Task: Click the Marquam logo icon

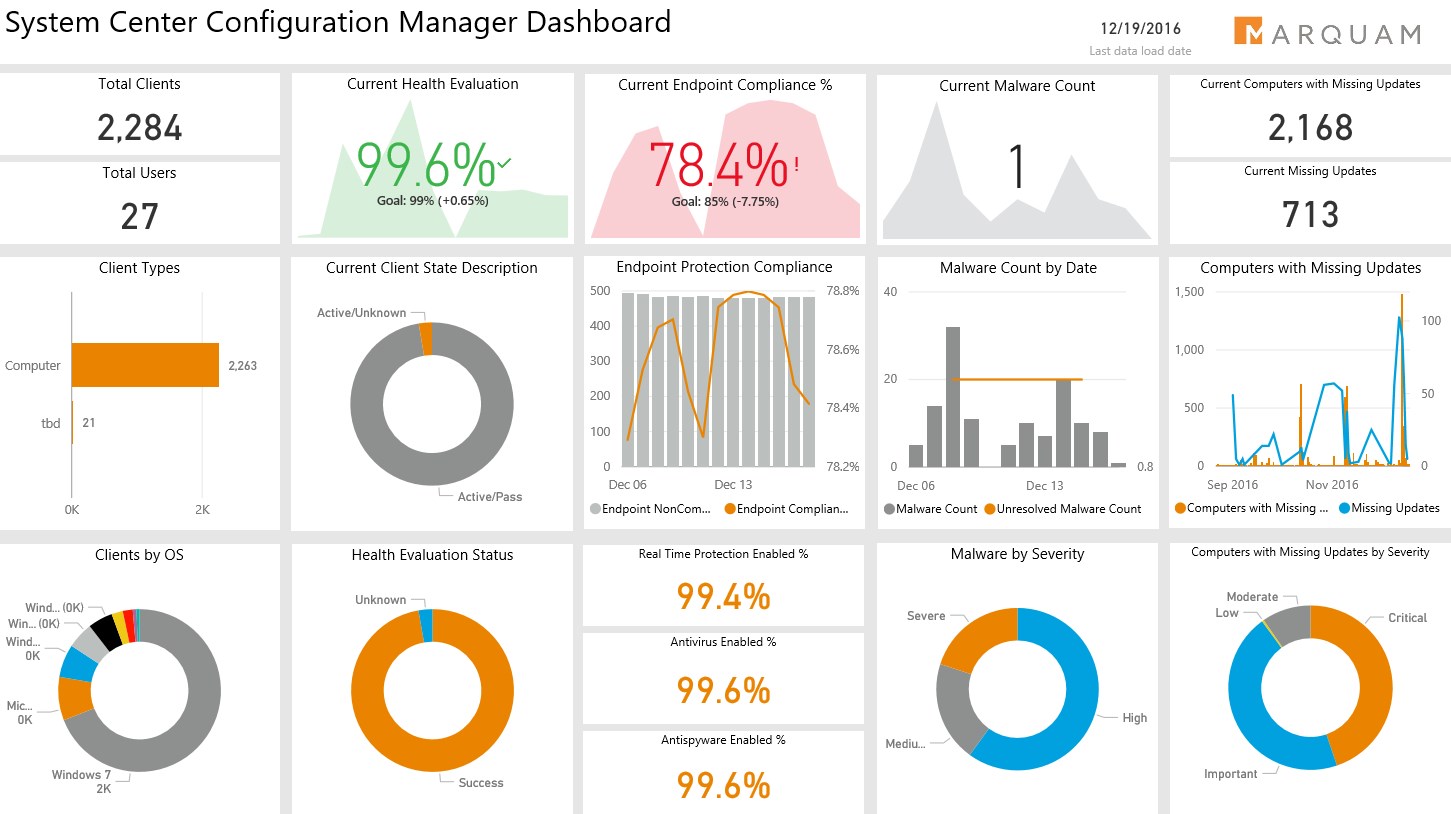Action: point(1249,31)
